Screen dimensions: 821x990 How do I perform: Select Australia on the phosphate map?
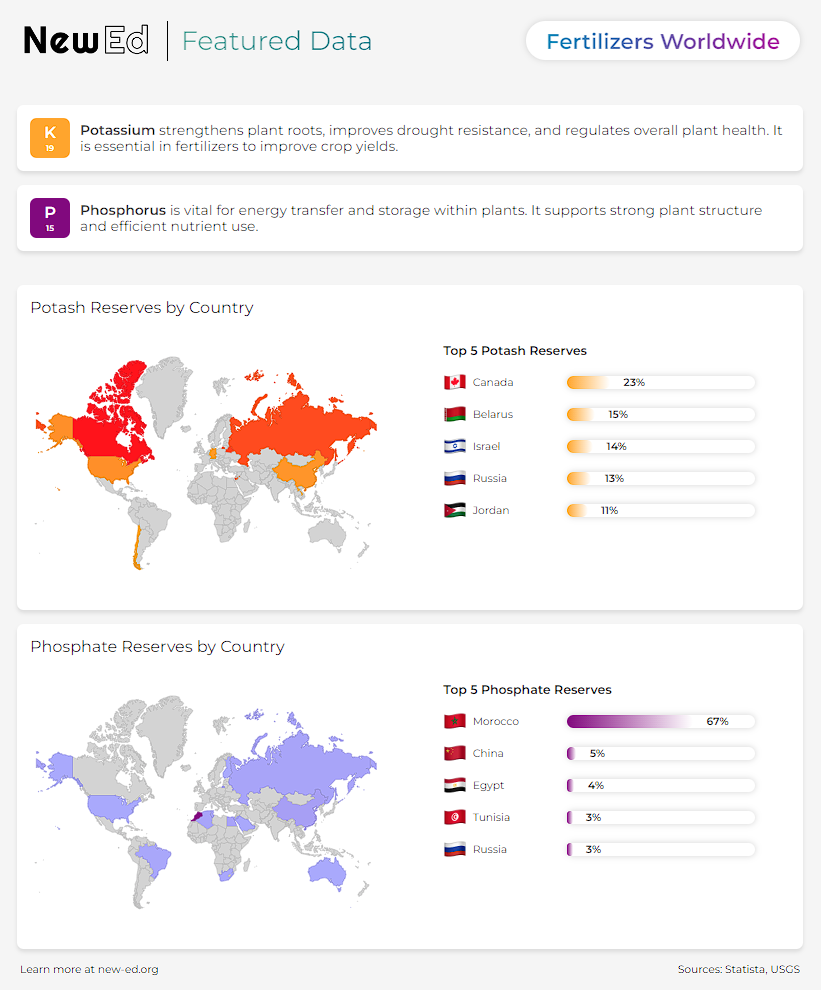coord(327,871)
